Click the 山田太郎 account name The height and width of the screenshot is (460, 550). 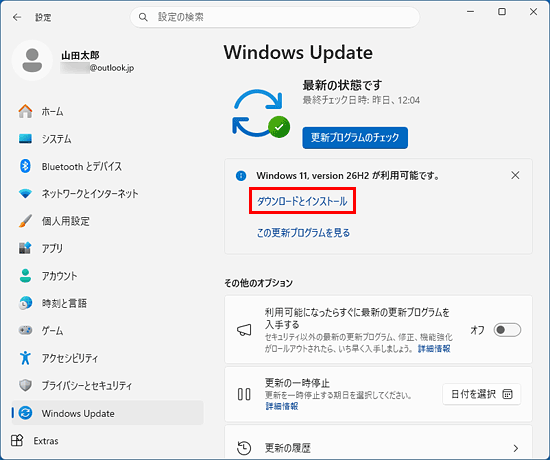[x=80, y=55]
